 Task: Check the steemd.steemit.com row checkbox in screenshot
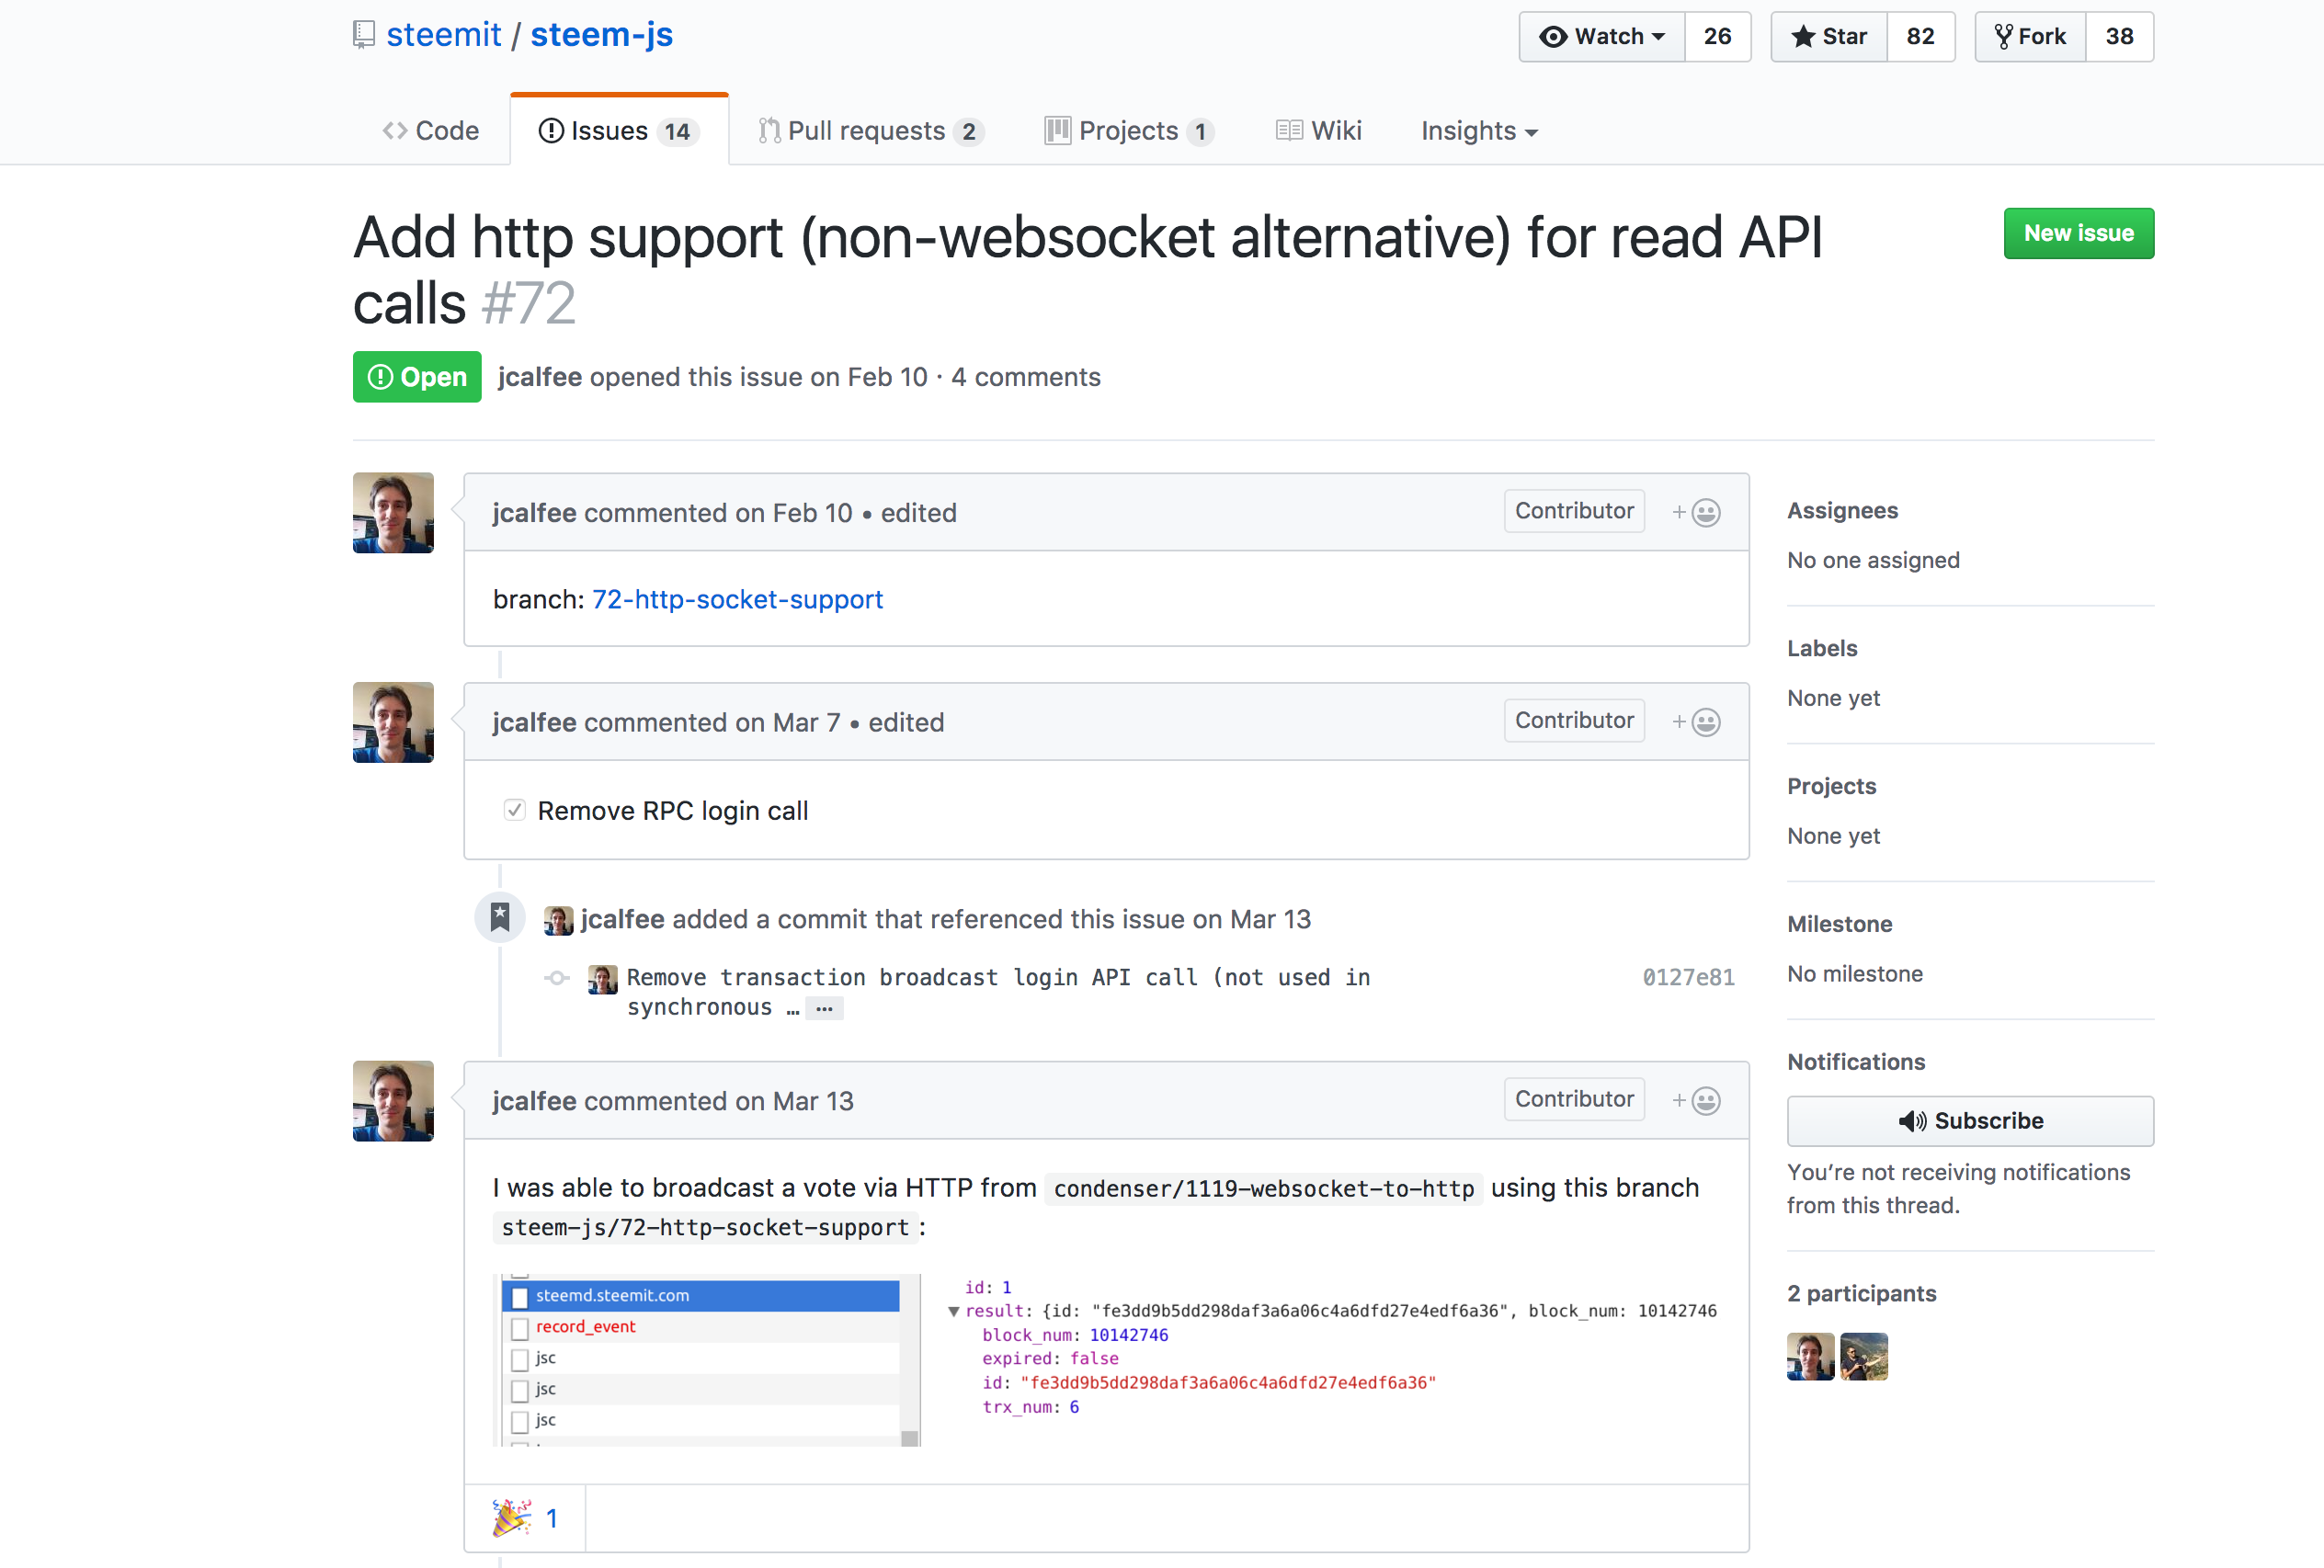pyautogui.click(x=520, y=1297)
